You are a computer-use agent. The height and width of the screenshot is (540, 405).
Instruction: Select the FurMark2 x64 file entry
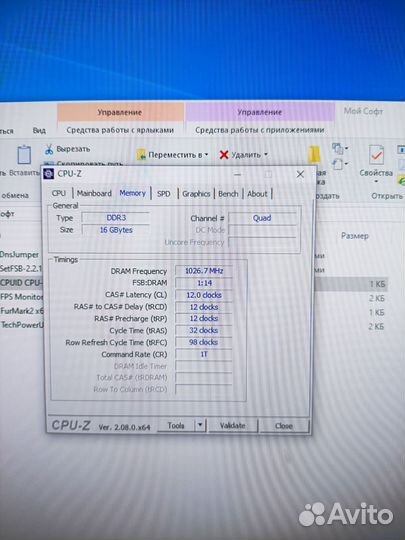[x=21, y=311]
